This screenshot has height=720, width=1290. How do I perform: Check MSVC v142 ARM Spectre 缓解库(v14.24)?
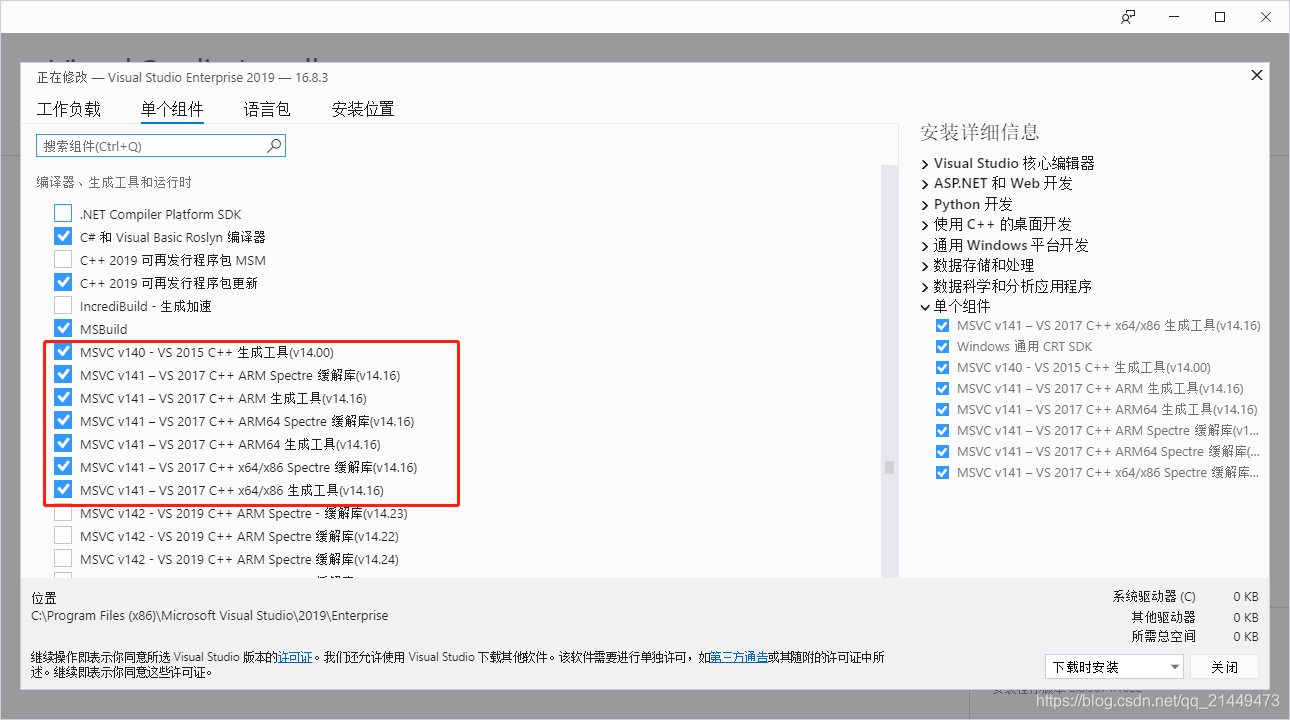tap(63, 559)
